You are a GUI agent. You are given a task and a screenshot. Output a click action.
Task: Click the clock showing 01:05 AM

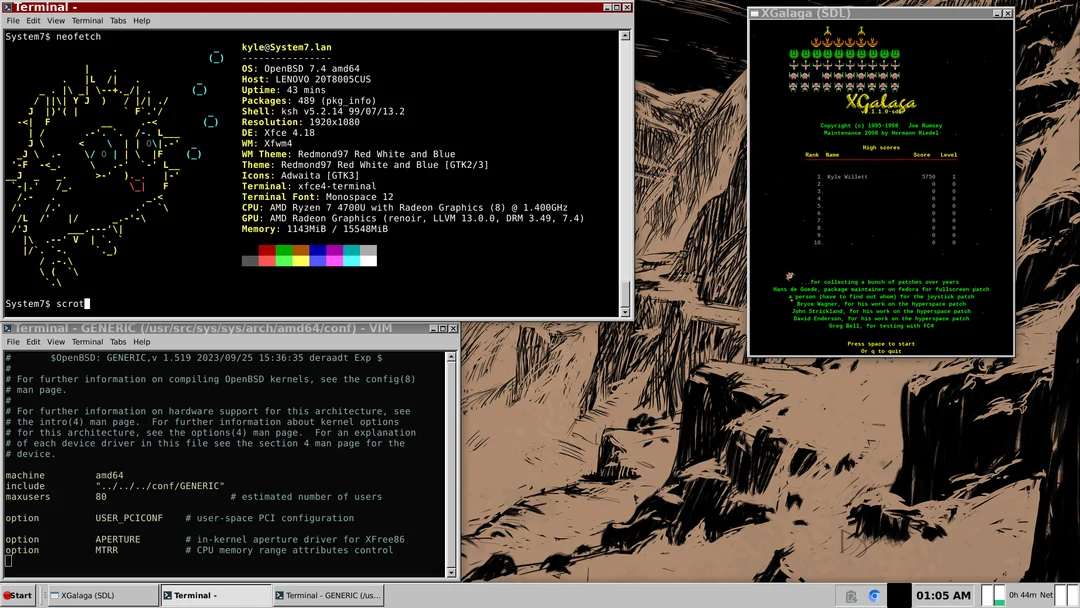coord(944,595)
